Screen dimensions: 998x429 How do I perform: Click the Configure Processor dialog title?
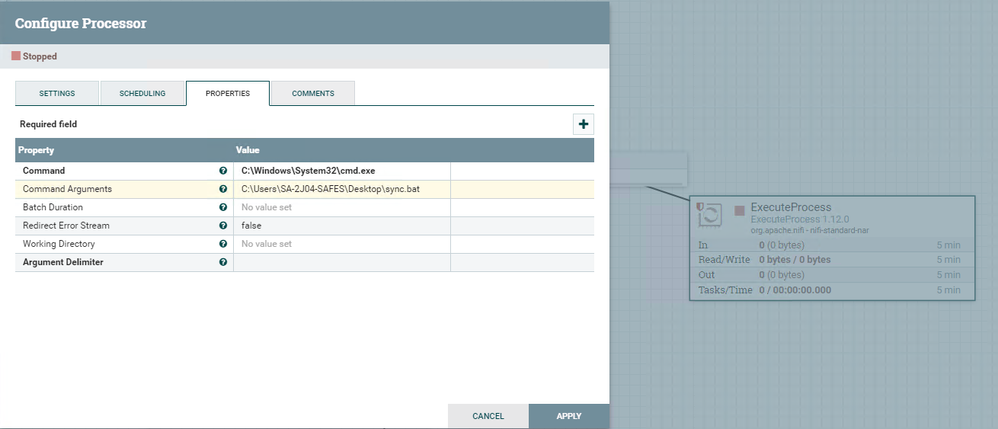[81, 24]
